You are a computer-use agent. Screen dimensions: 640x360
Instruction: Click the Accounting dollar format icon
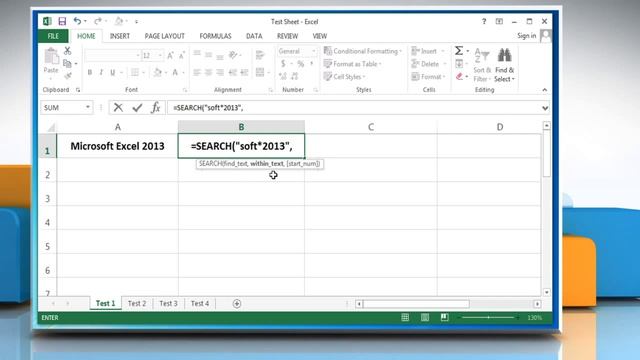[x=283, y=64]
